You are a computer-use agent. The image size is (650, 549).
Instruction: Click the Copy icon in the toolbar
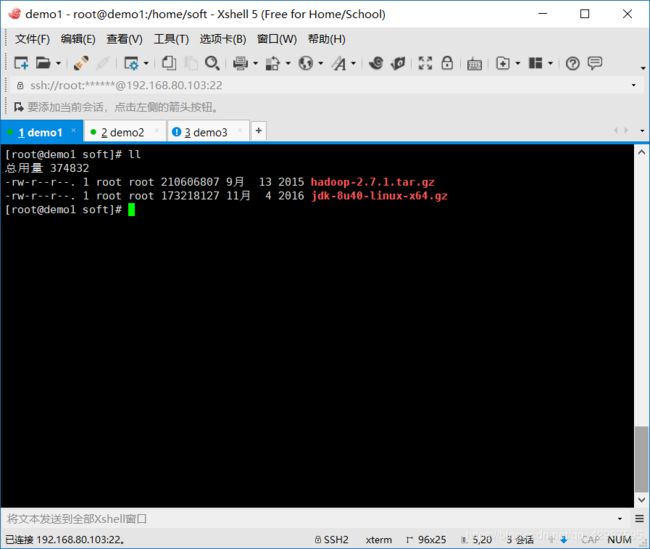click(x=169, y=63)
